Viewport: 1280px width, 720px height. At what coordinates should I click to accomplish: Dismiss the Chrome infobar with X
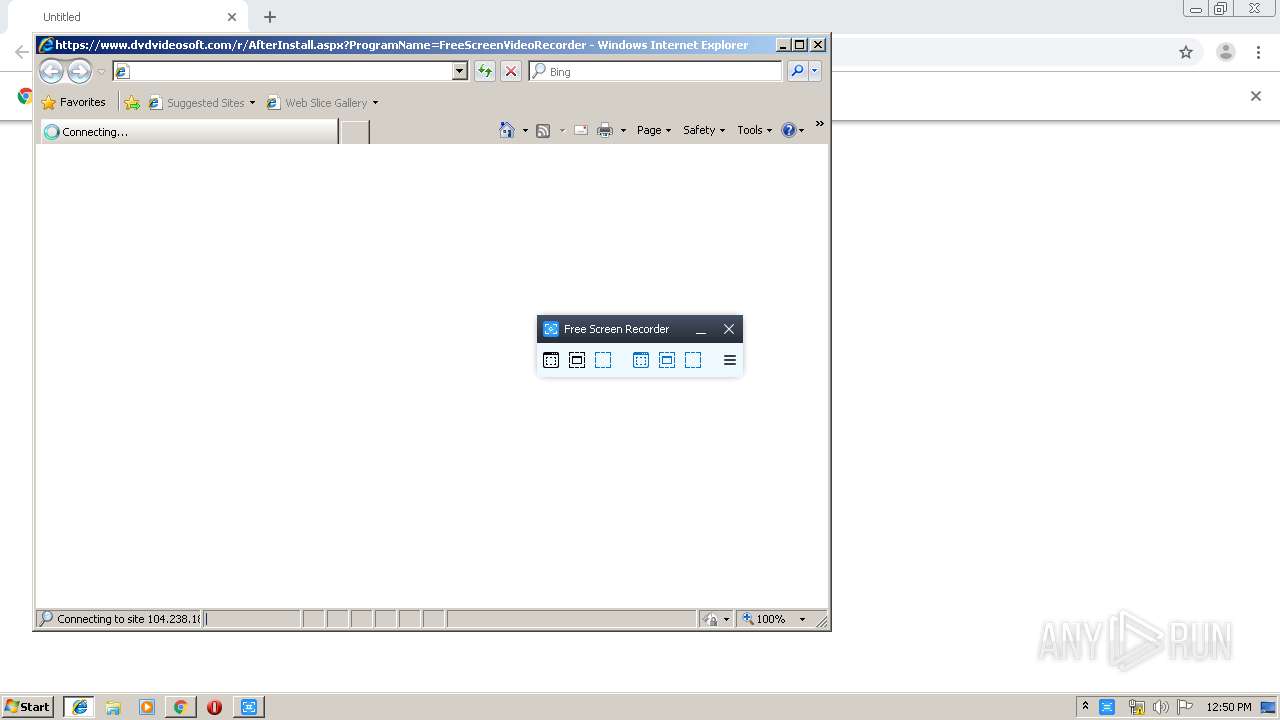[x=1256, y=96]
